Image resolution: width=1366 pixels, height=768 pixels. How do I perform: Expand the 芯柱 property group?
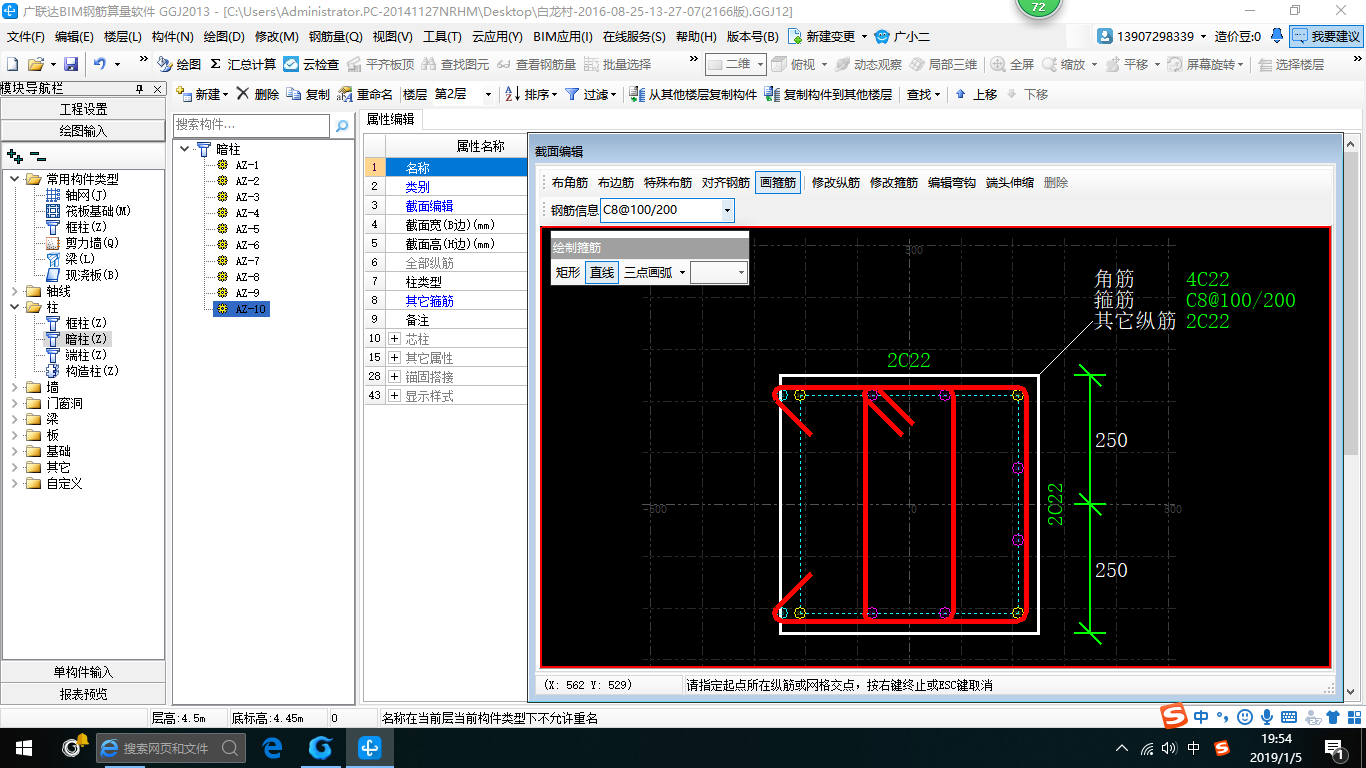click(394, 339)
